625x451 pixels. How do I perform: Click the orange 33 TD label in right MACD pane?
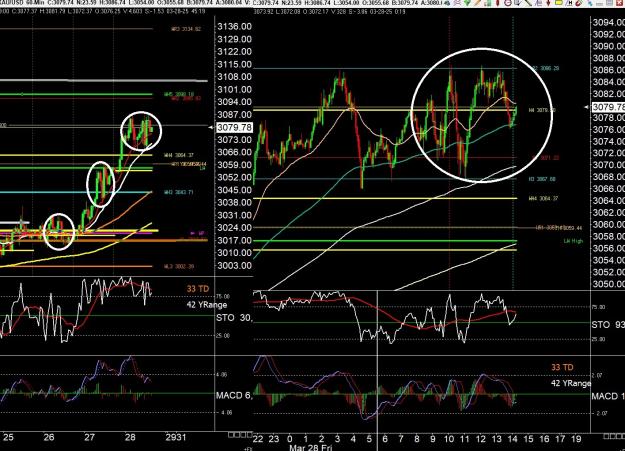[562, 367]
